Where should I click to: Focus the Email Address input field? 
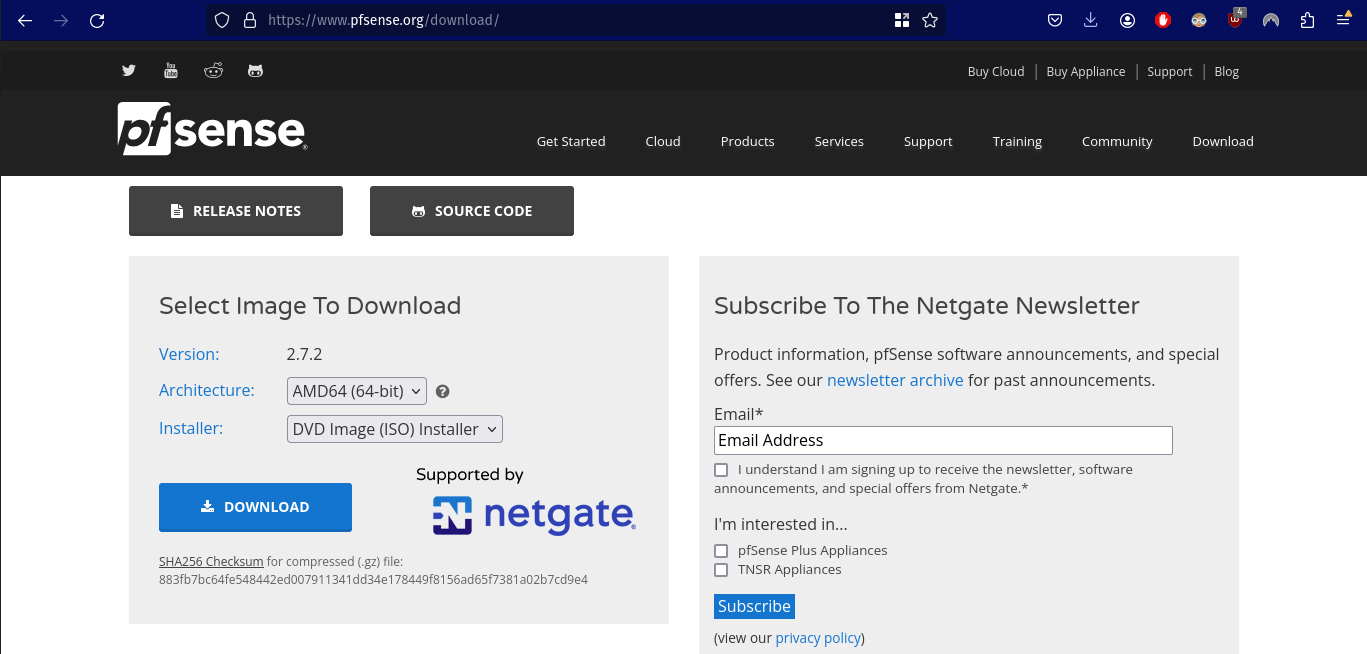point(943,440)
